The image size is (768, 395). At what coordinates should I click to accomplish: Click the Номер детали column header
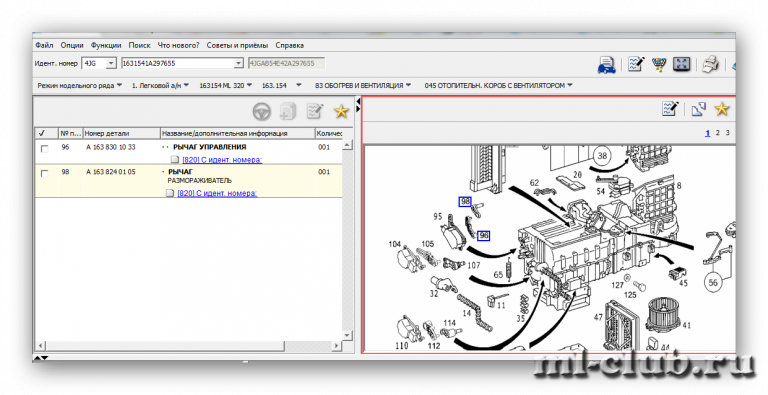click(121, 133)
